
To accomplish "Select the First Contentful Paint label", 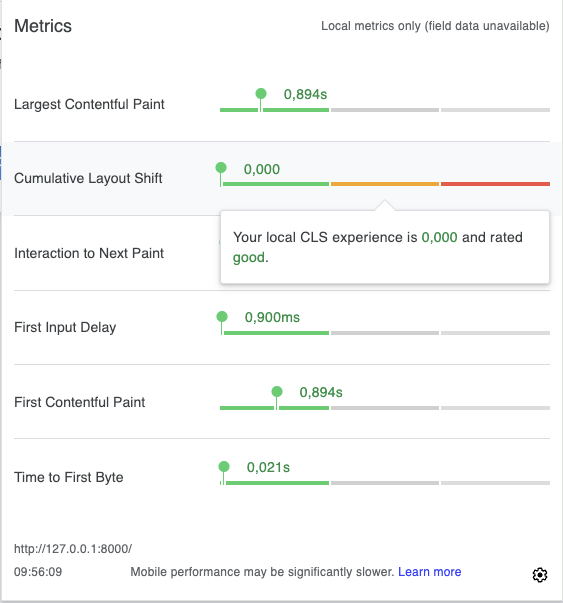I will (80, 402).
